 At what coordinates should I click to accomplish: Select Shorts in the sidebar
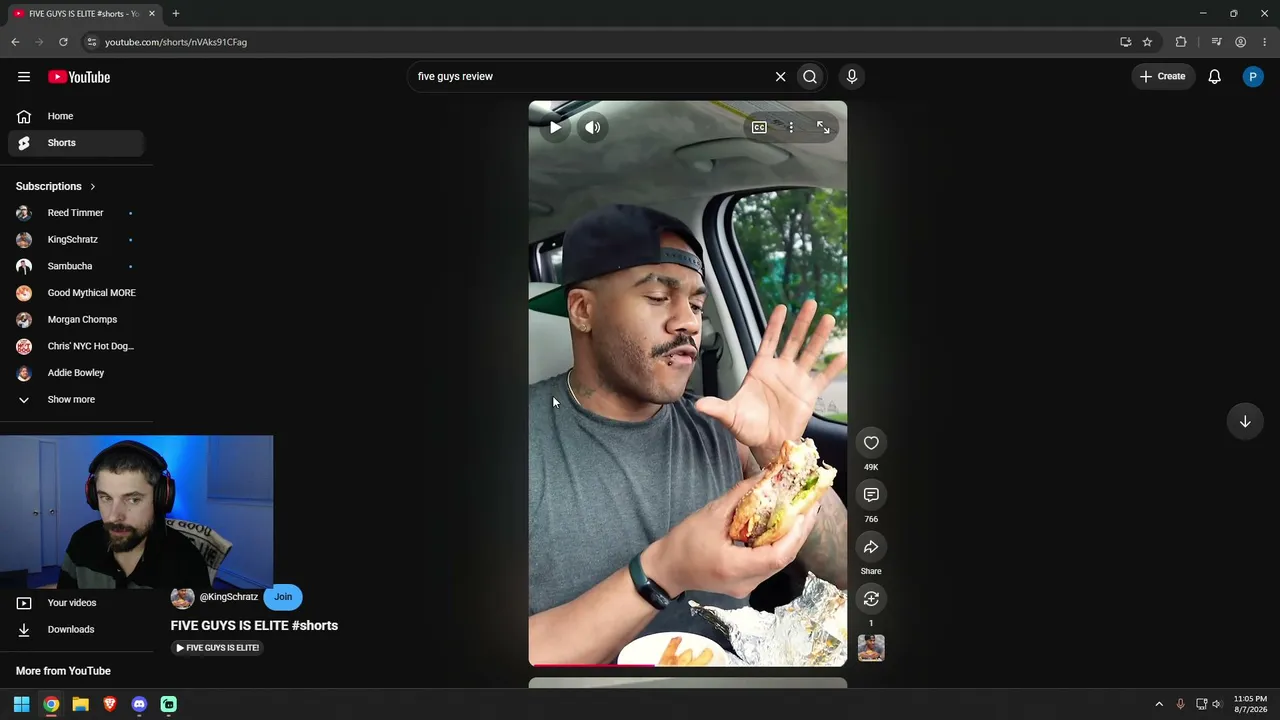(76, 143)
